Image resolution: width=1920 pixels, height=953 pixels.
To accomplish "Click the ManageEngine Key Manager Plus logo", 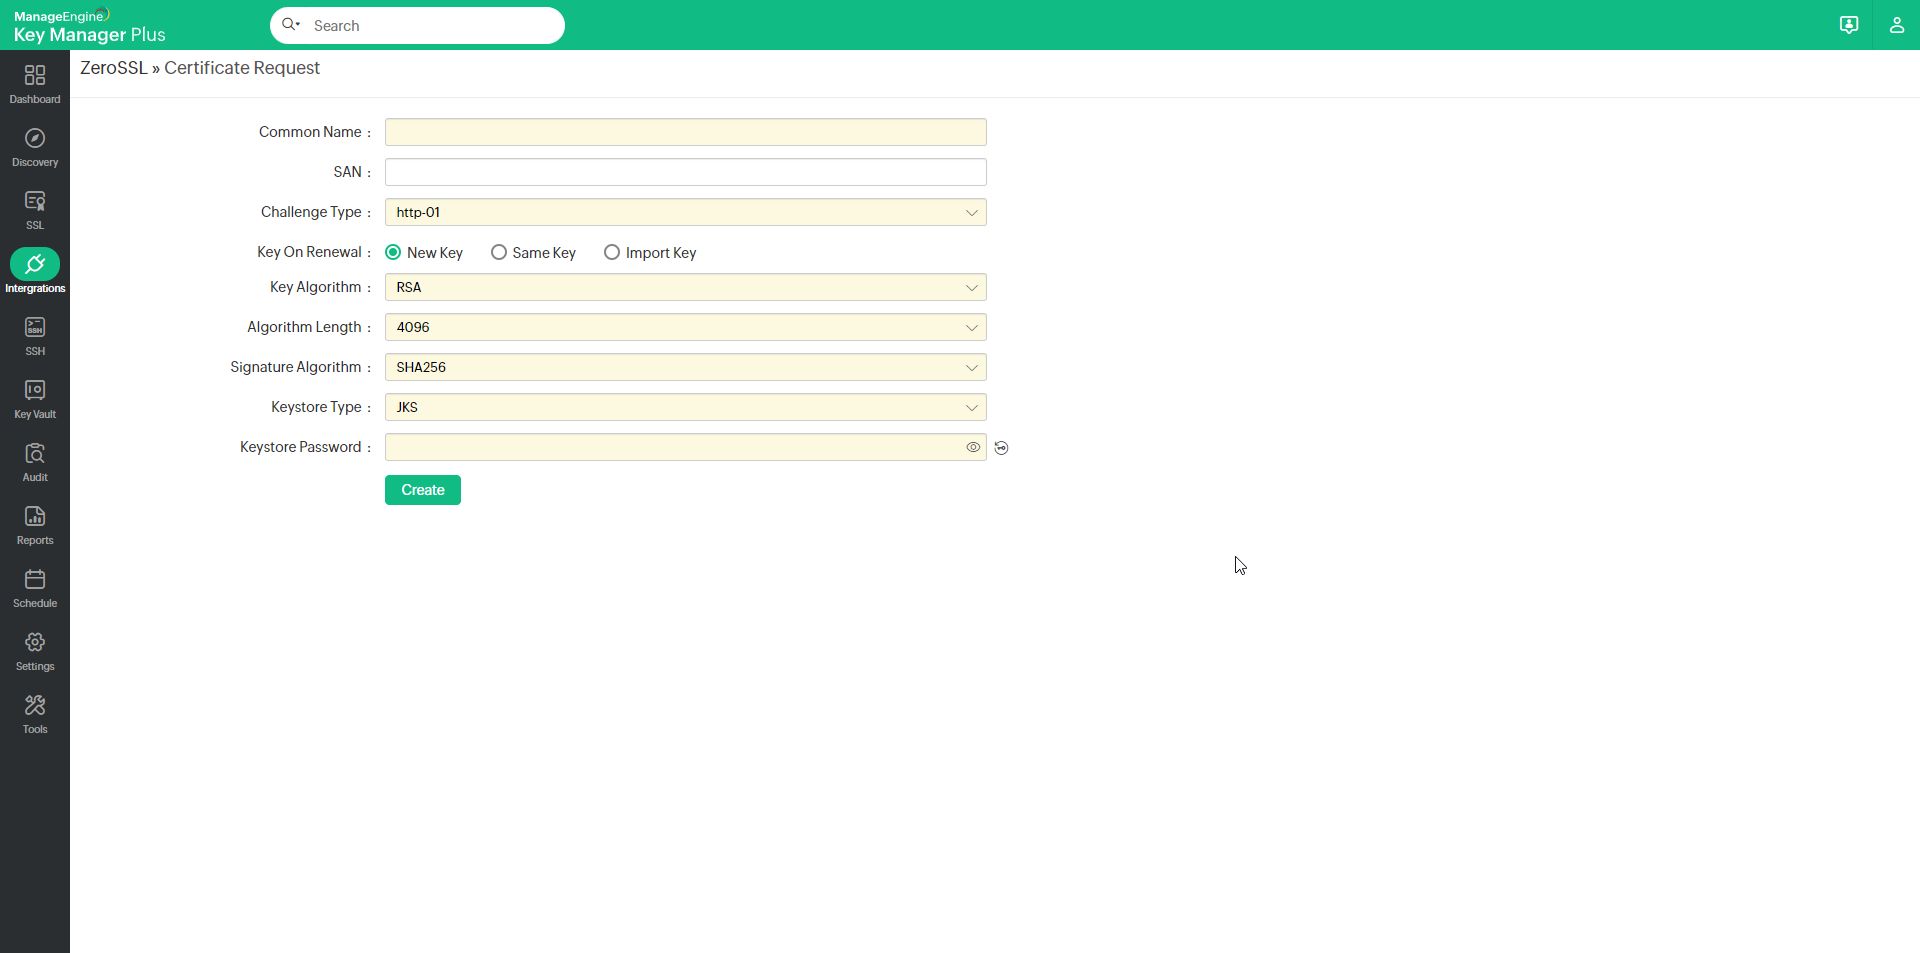I will (89, 26).
